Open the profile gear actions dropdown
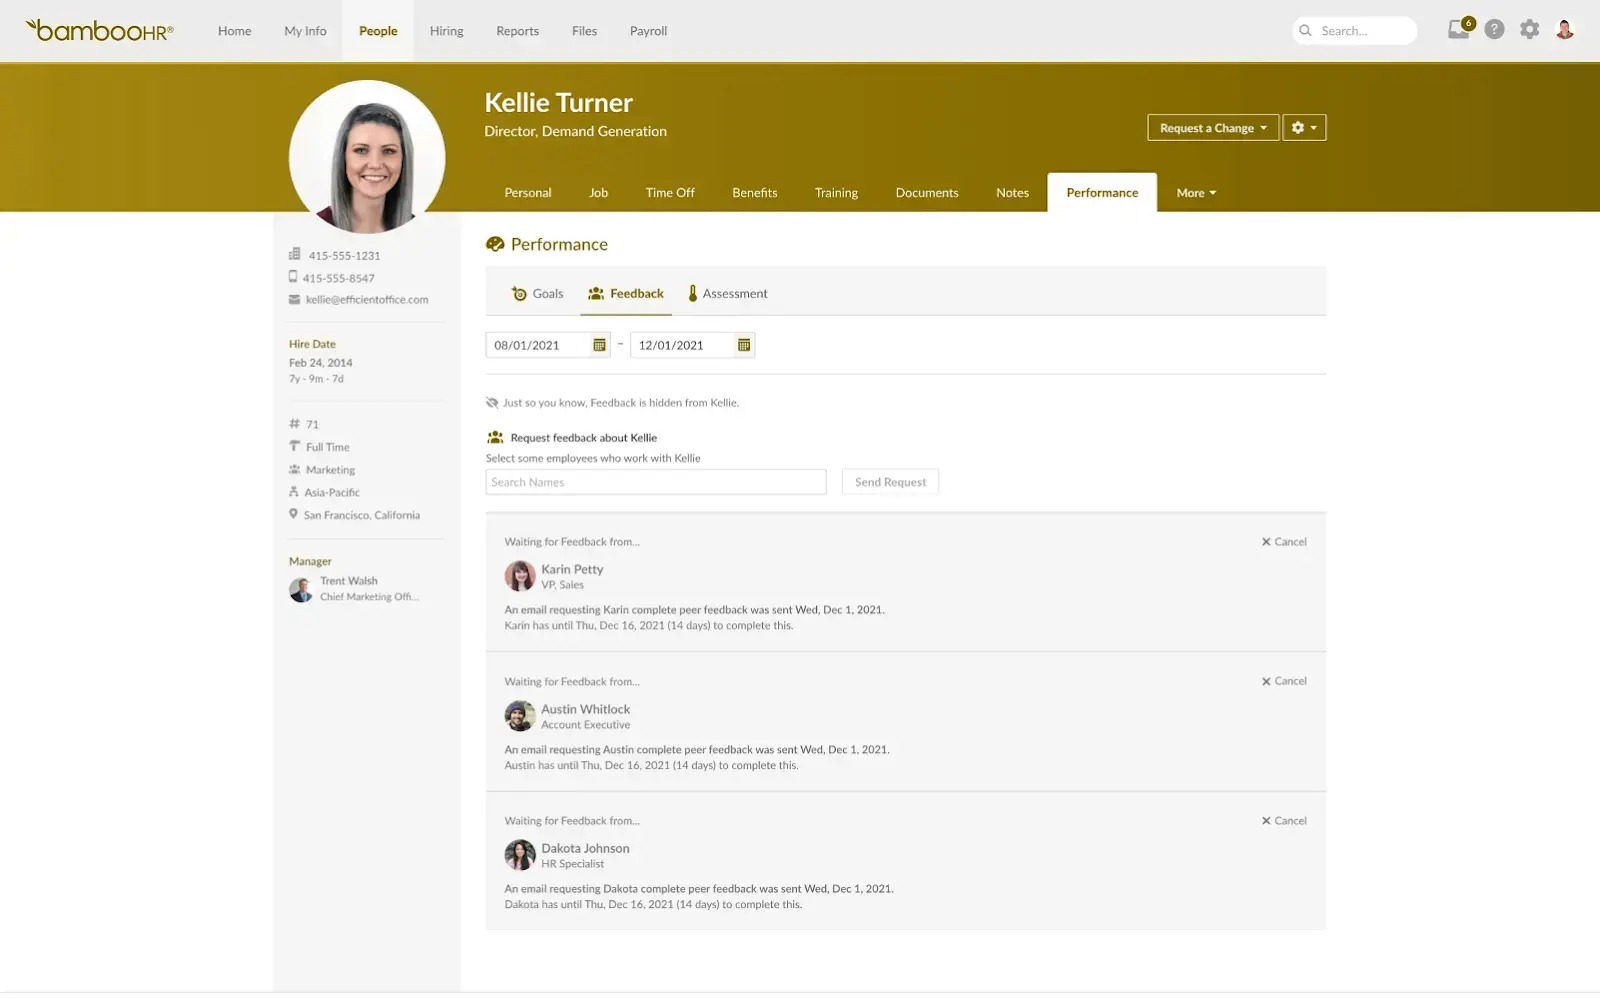1600x999 pixels. (x=1304, y=128)
